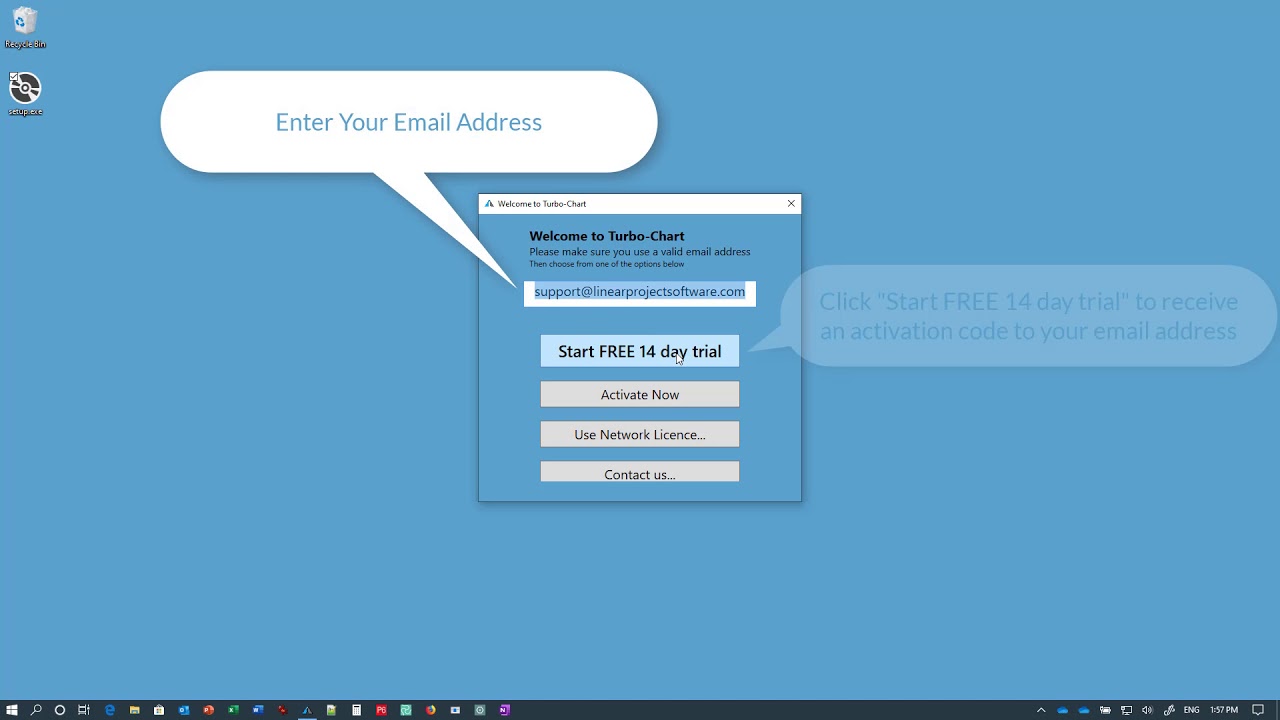
Task: Switch ENG input language indicator
Action: click(x=1192, y=710)
